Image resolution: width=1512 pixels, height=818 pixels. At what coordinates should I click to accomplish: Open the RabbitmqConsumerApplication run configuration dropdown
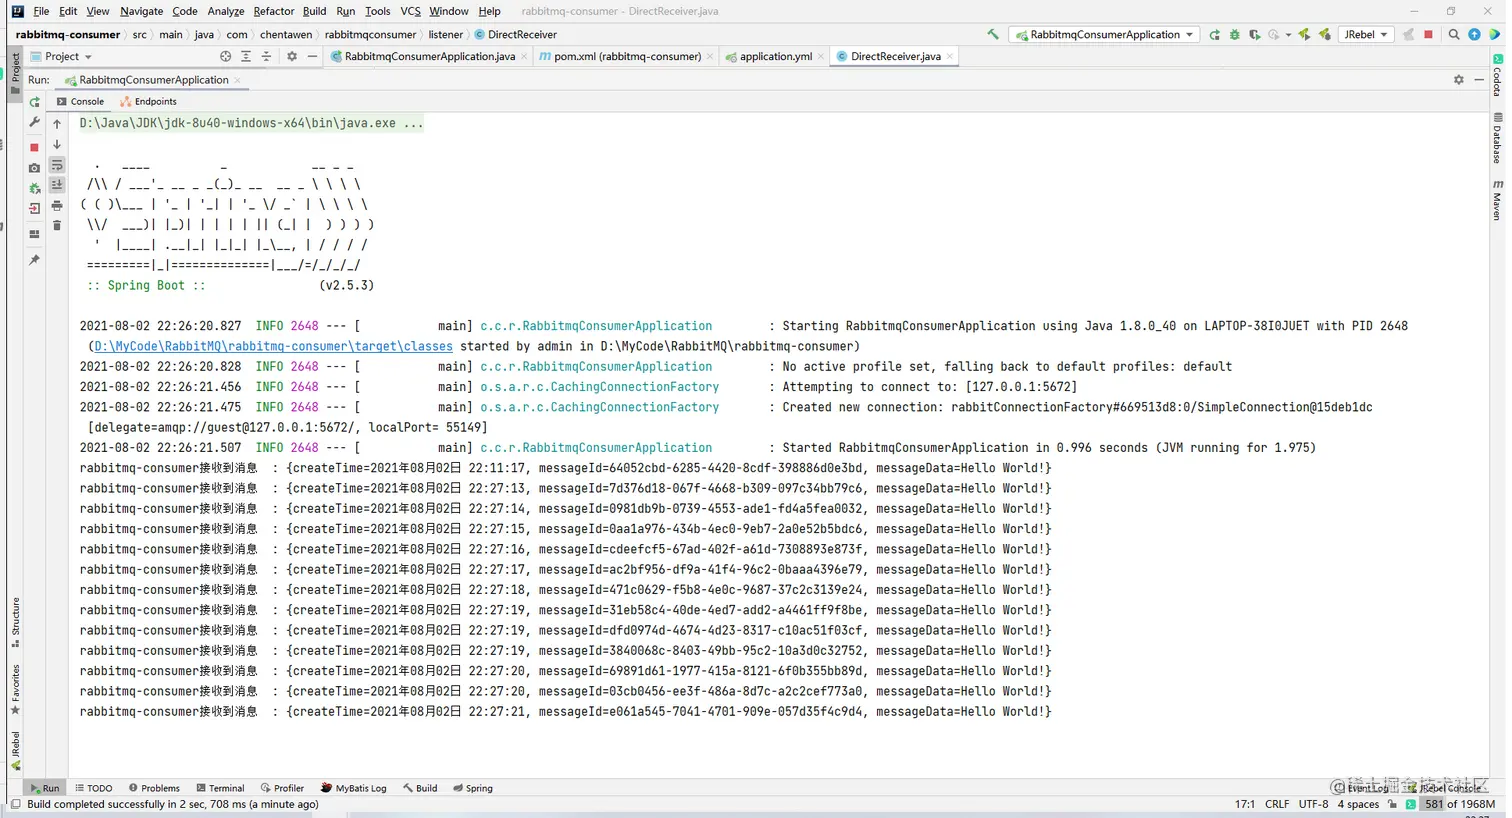pyautogui.click(x=1104, y=35)
